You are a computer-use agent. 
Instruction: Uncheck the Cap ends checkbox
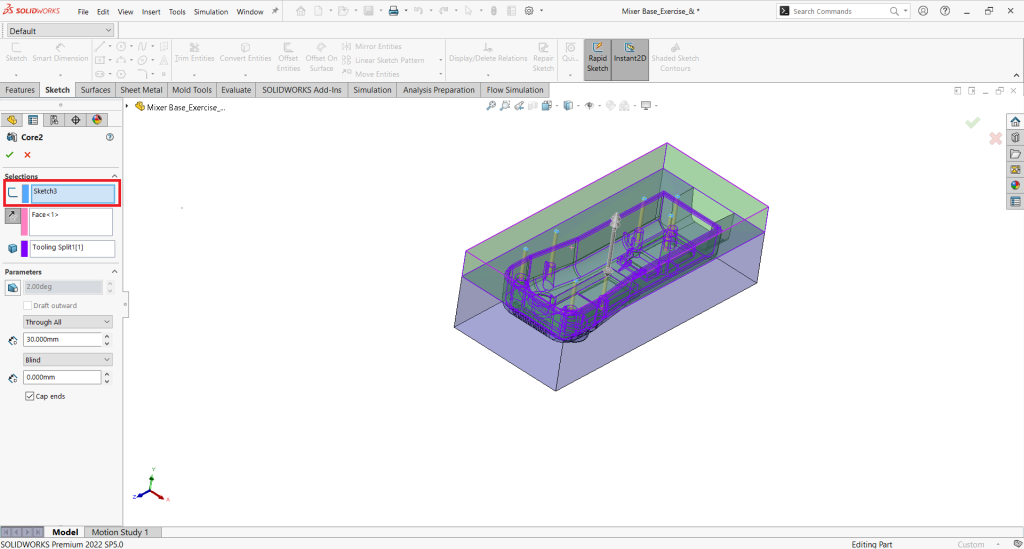tap(30, 396)
